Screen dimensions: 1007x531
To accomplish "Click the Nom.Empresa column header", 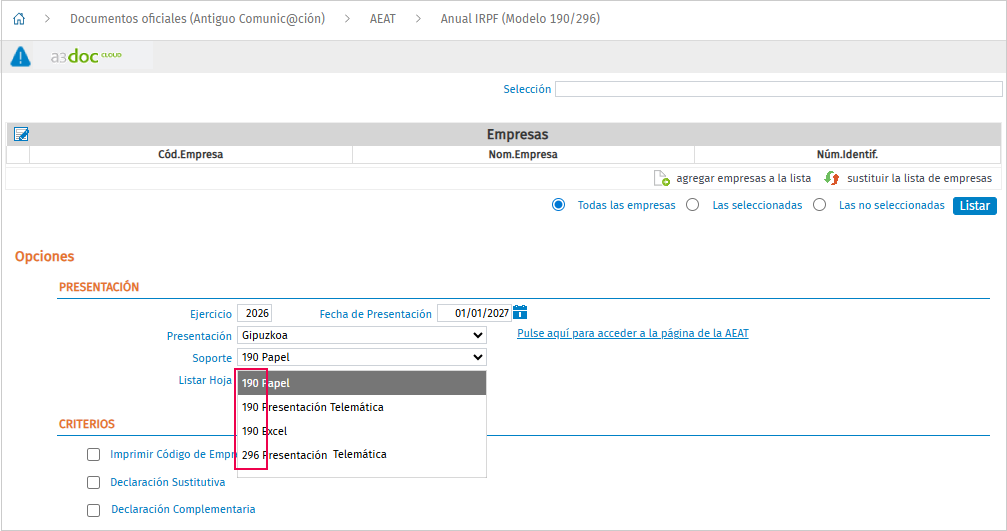I will [523, 154].
